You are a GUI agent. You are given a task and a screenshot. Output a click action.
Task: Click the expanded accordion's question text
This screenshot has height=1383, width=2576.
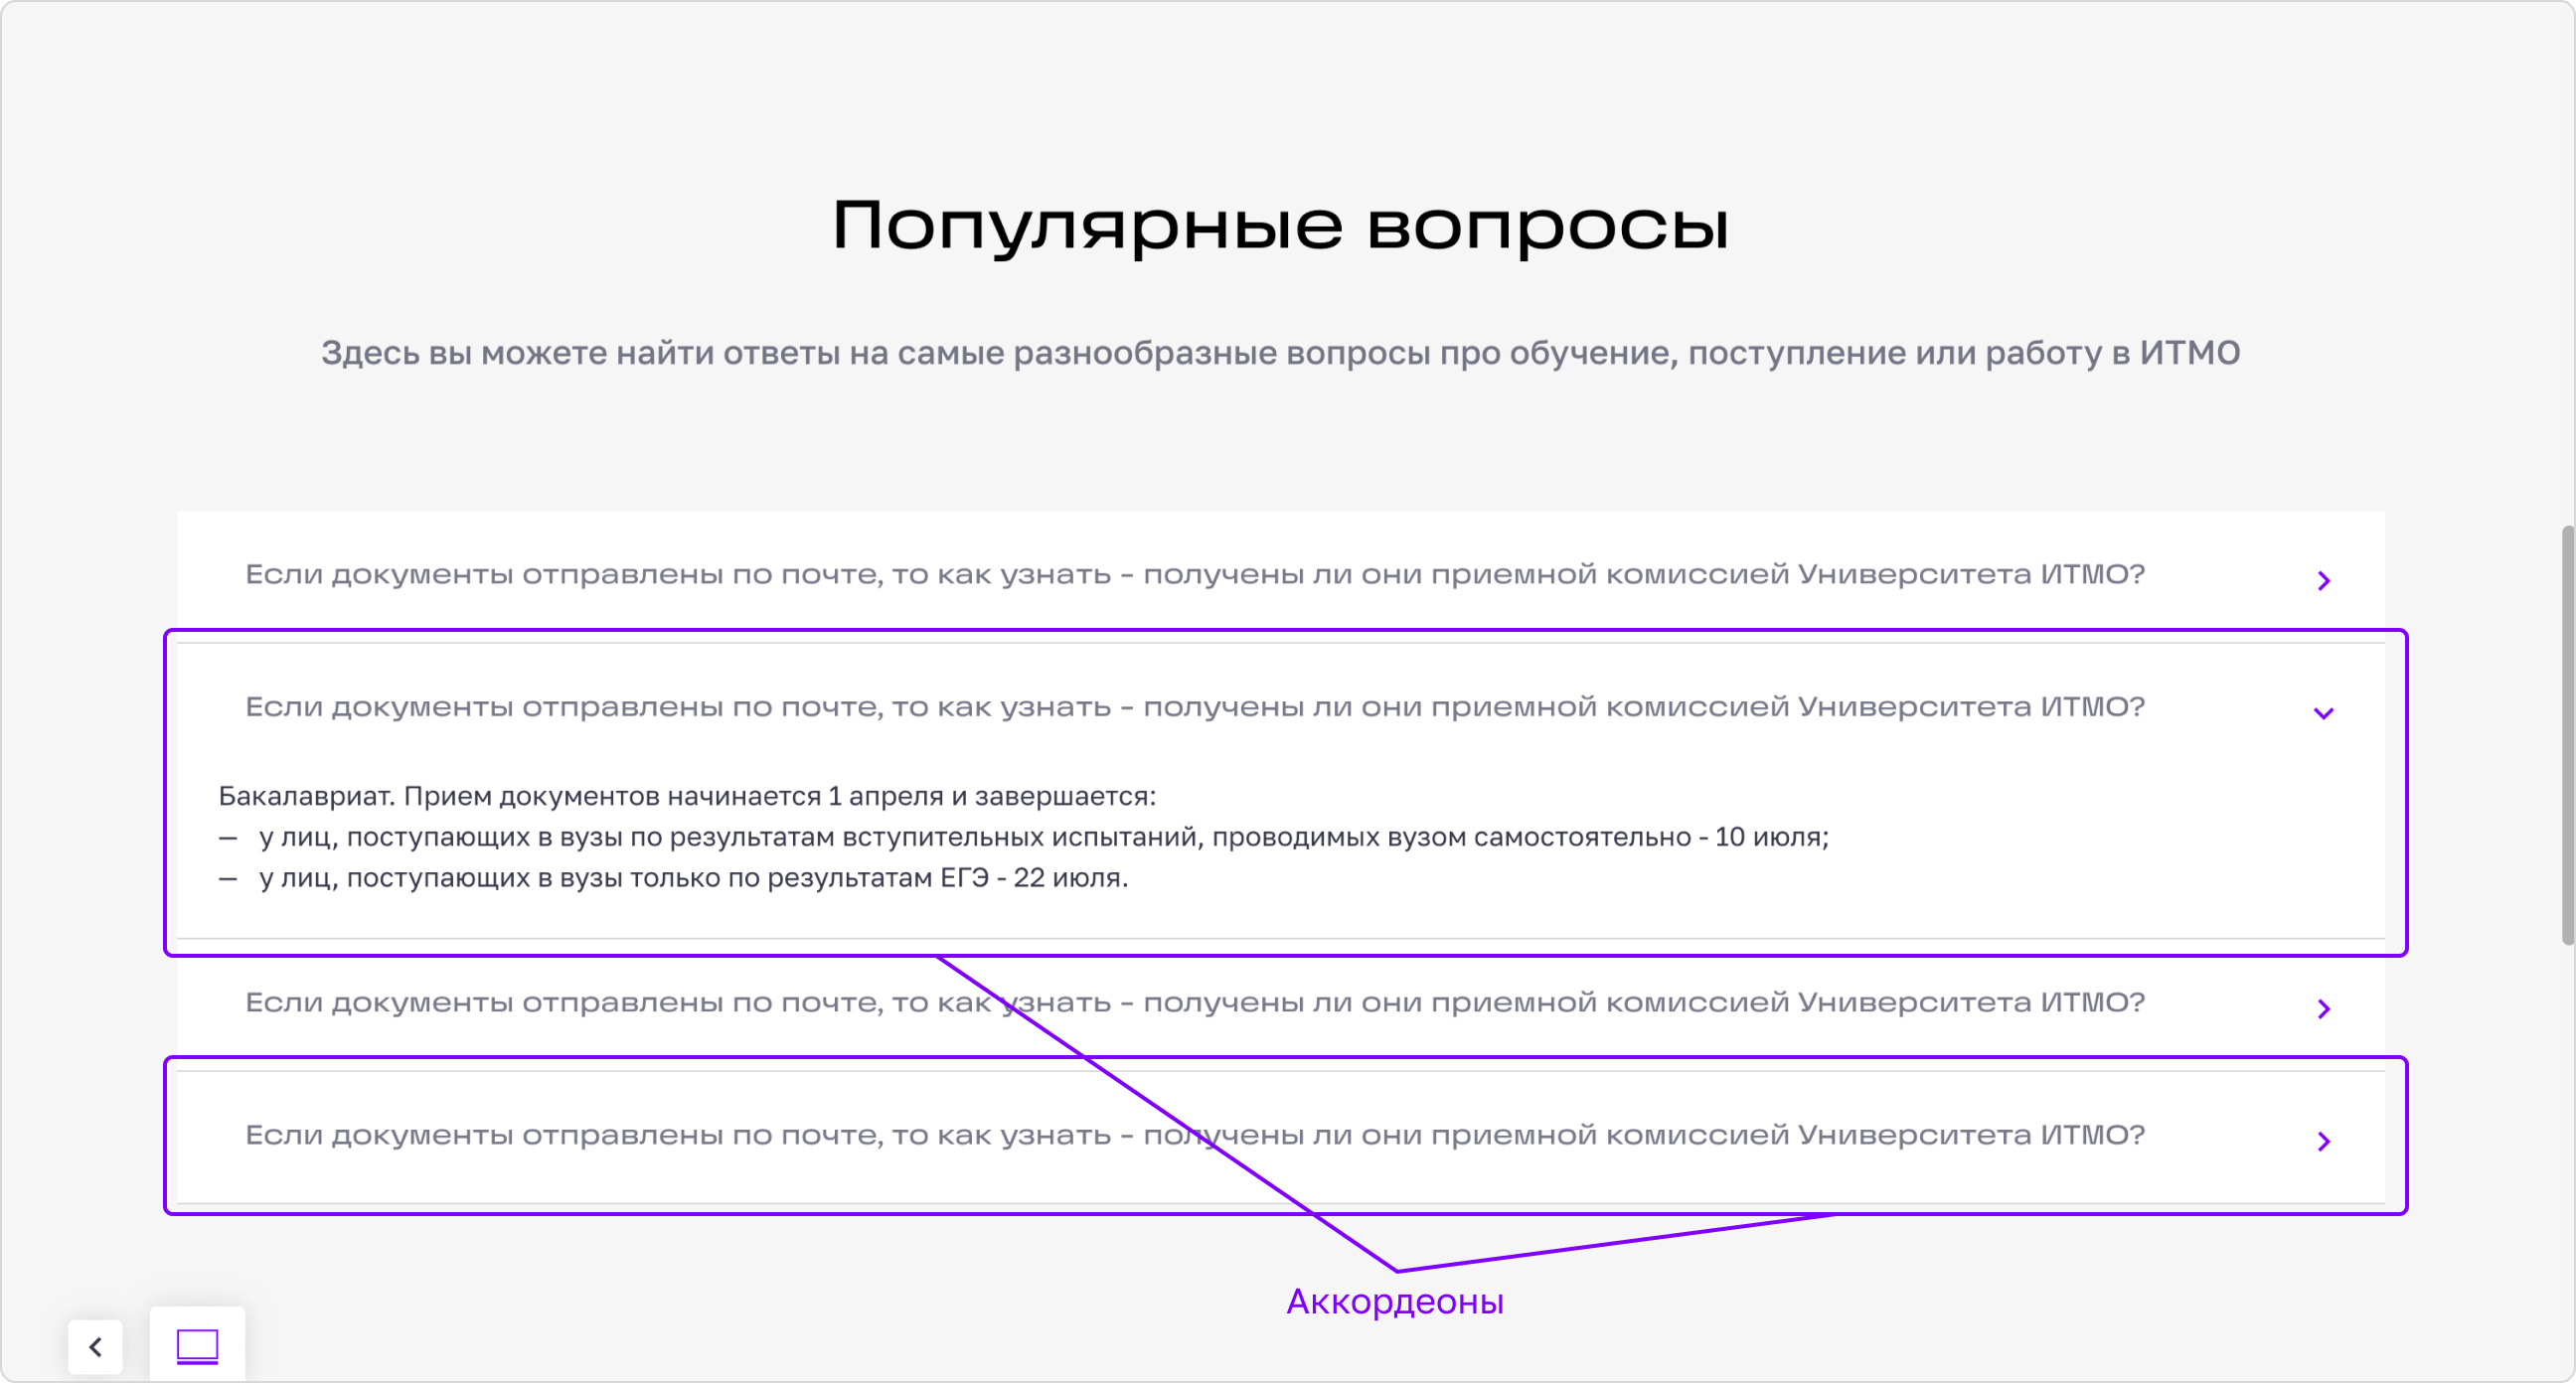pyautogui.click(x=1195, y=707)
